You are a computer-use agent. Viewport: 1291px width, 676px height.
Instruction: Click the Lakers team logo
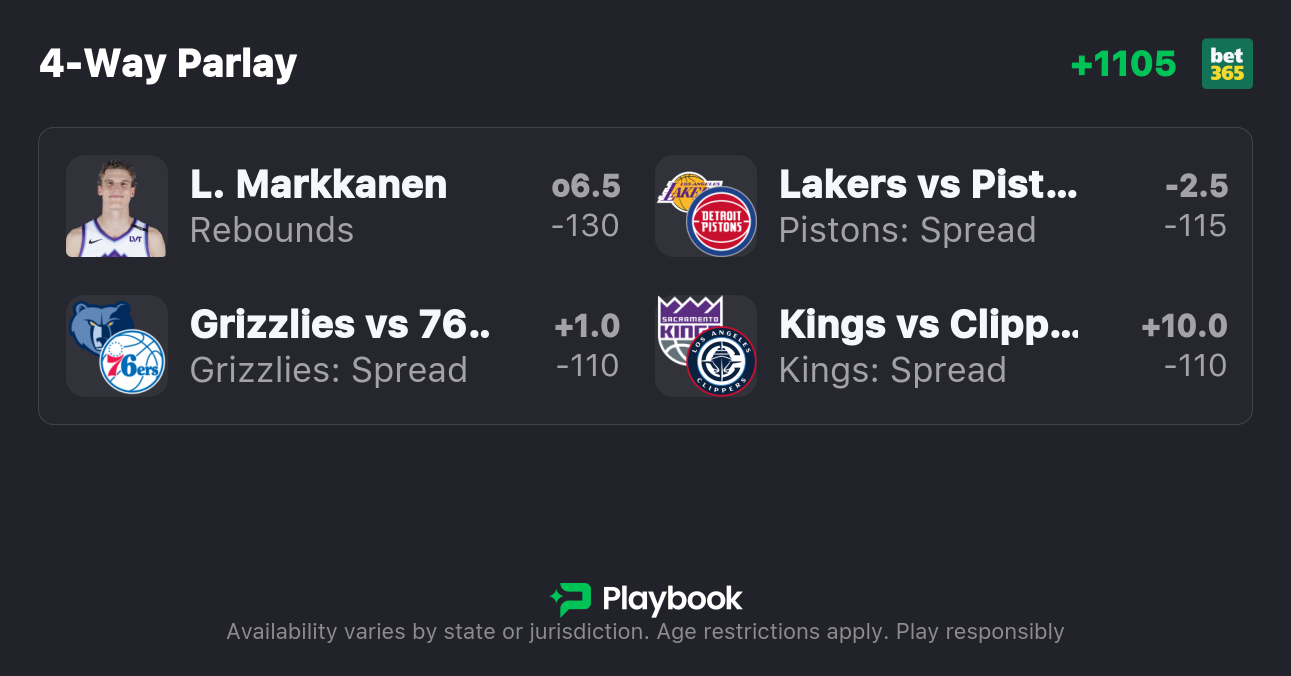click(680, 190)
